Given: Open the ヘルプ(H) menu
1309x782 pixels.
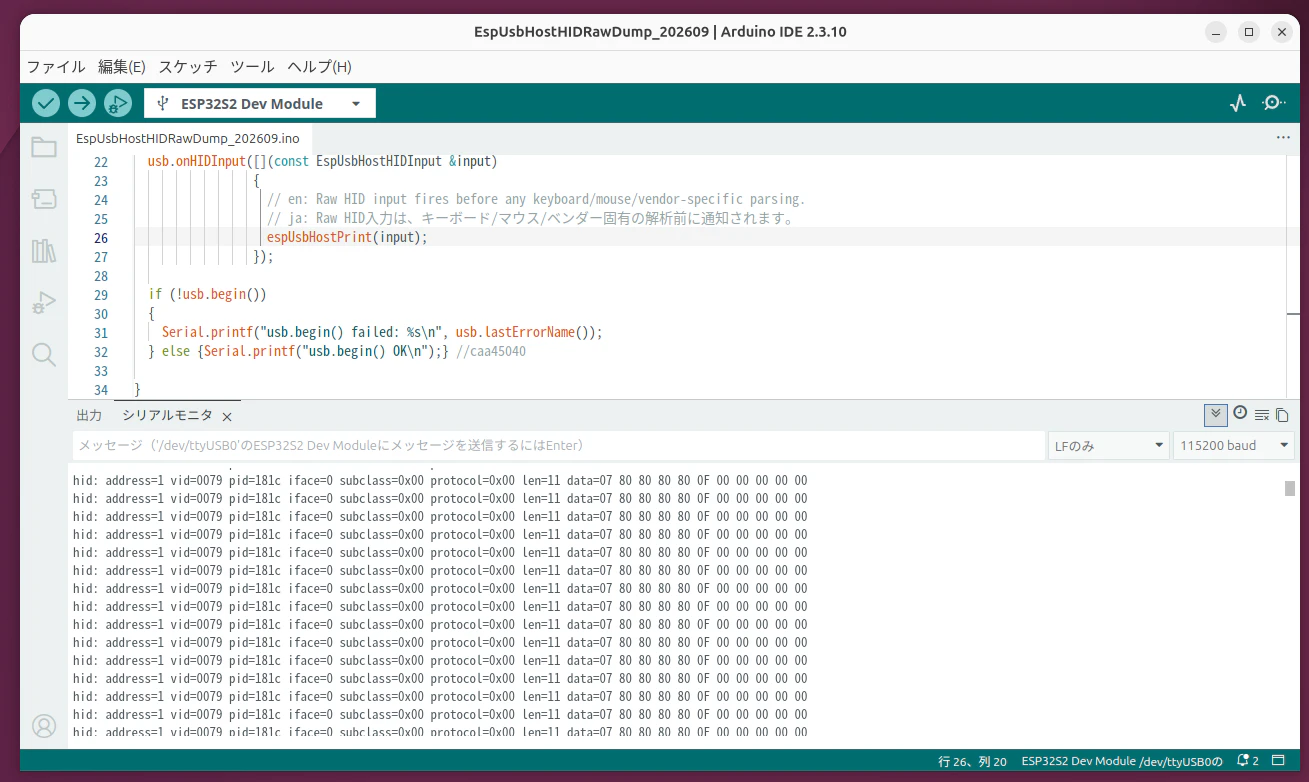Looking at the screenshot, I should click(319, 67).
